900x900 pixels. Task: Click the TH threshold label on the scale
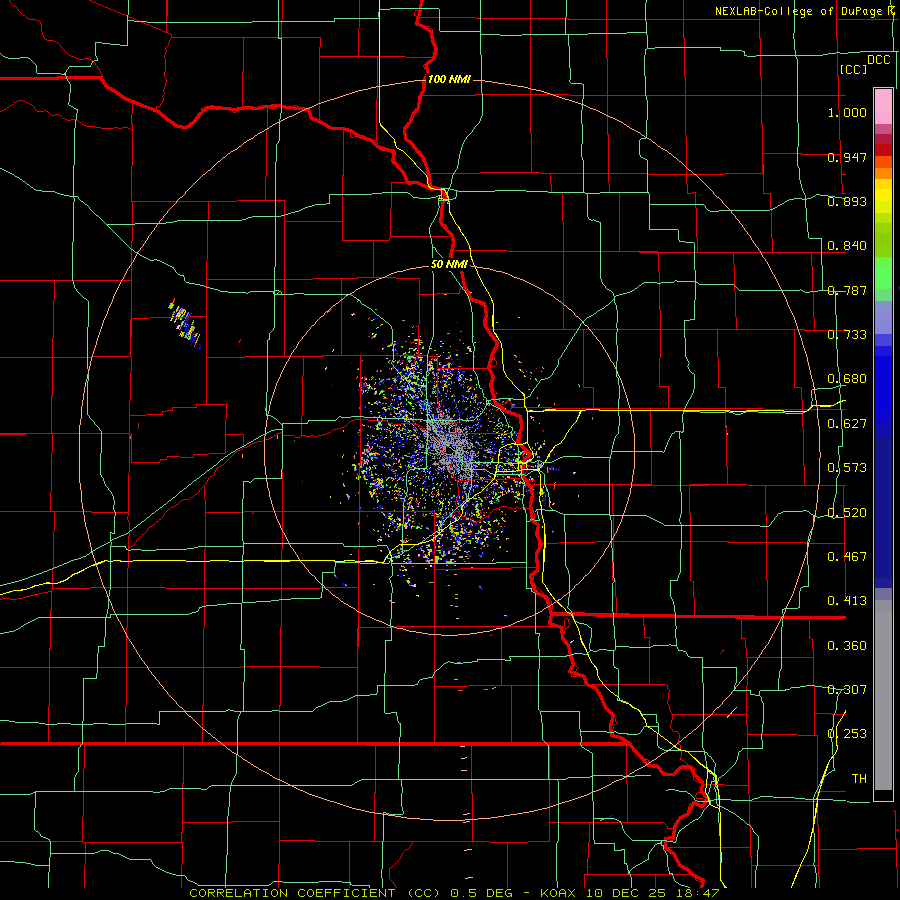[x=859, y=779]
